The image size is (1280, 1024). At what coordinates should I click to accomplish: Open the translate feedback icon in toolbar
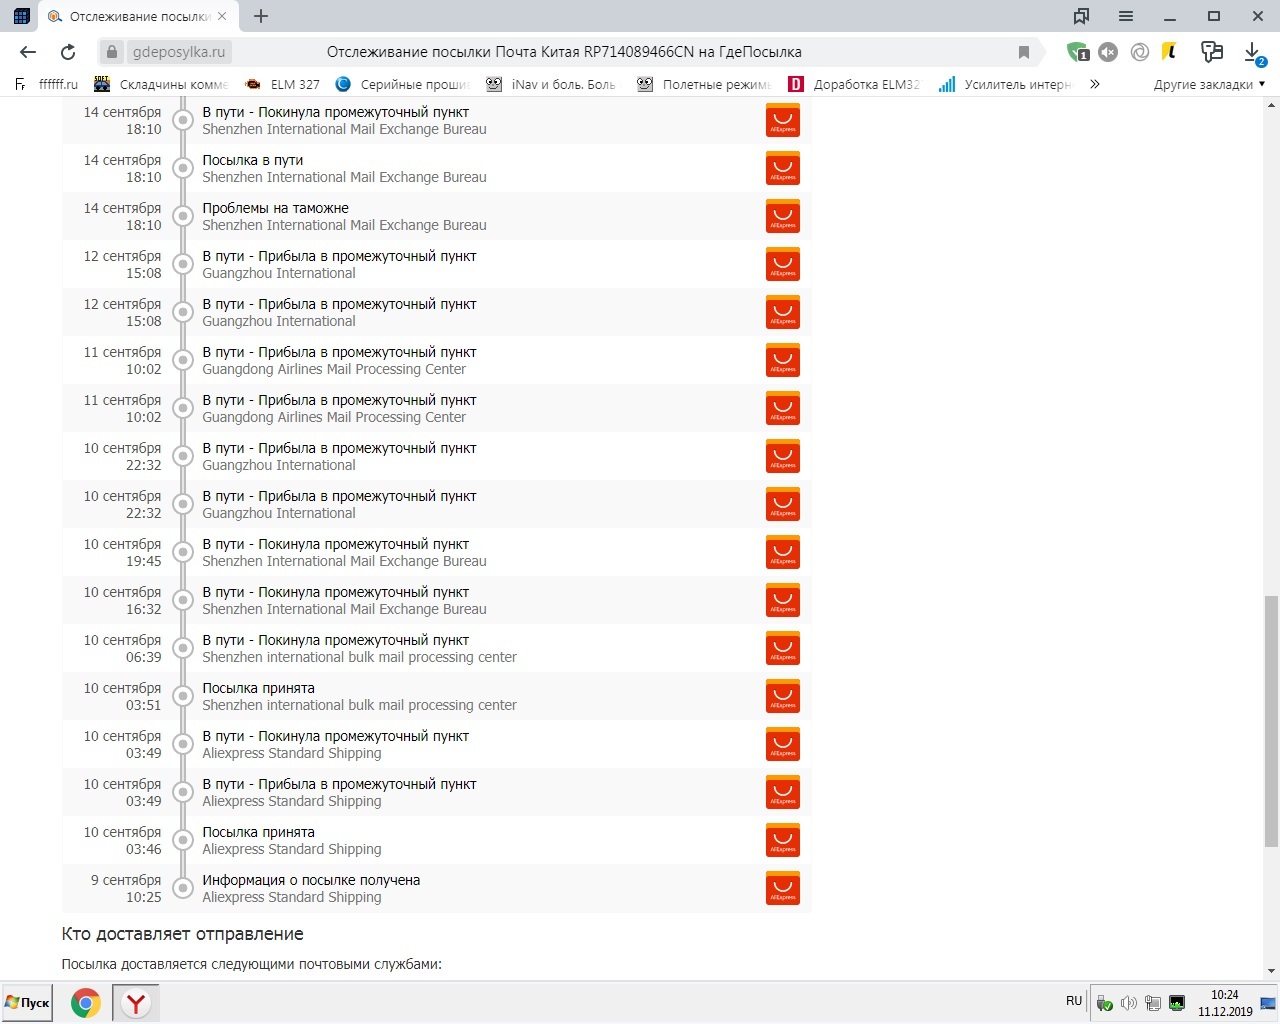pyautogui.click(x=1212, y=52)
